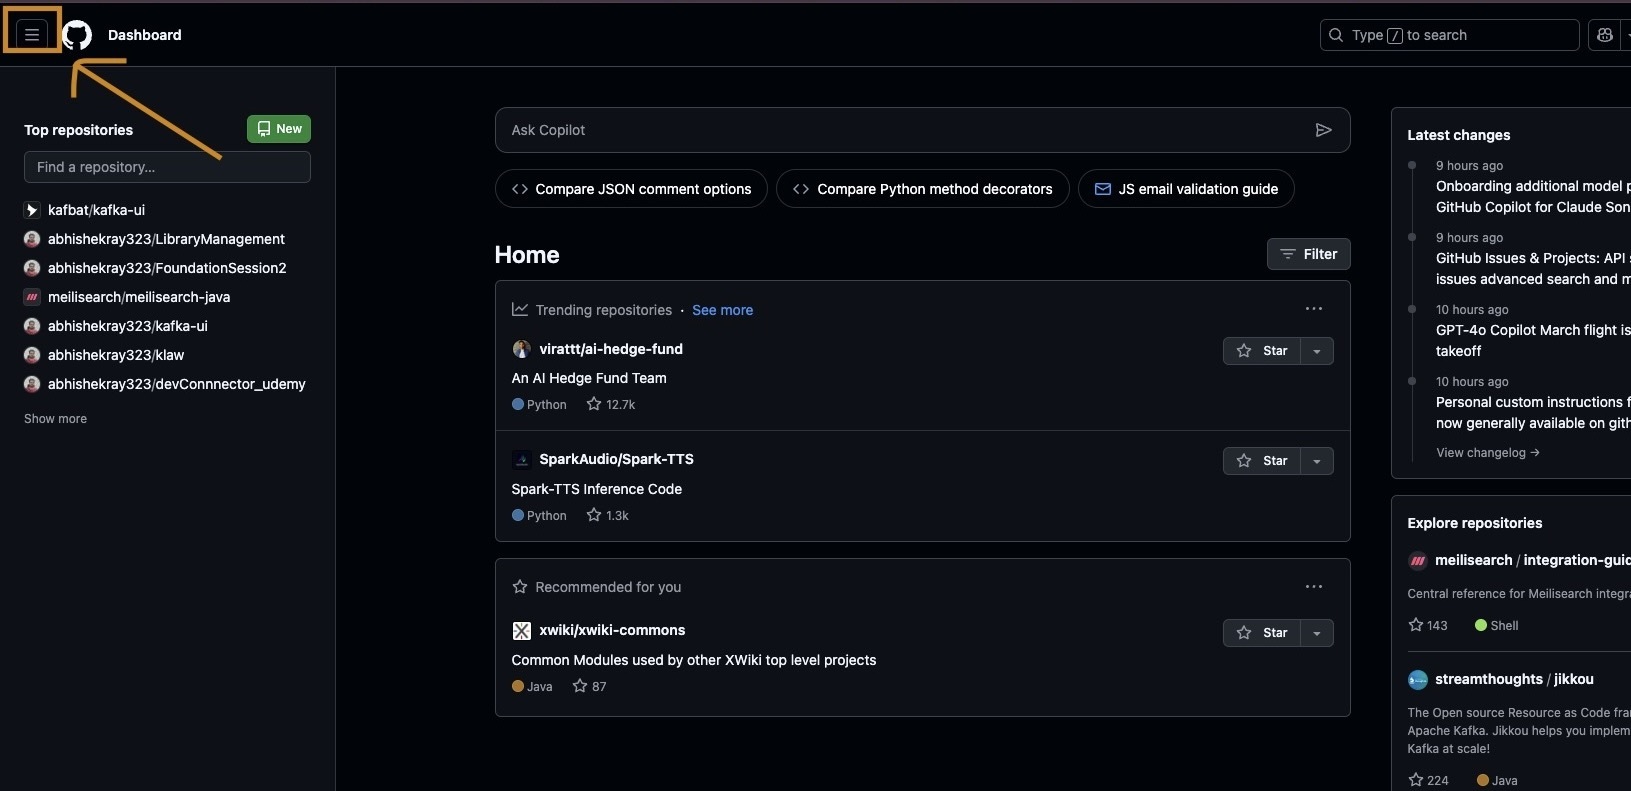Image resolution: width=1631 pixels, height=791 pixels.
Task: Open Personal custom instructions changelog entry
Action: click(x=1533, y=413)
